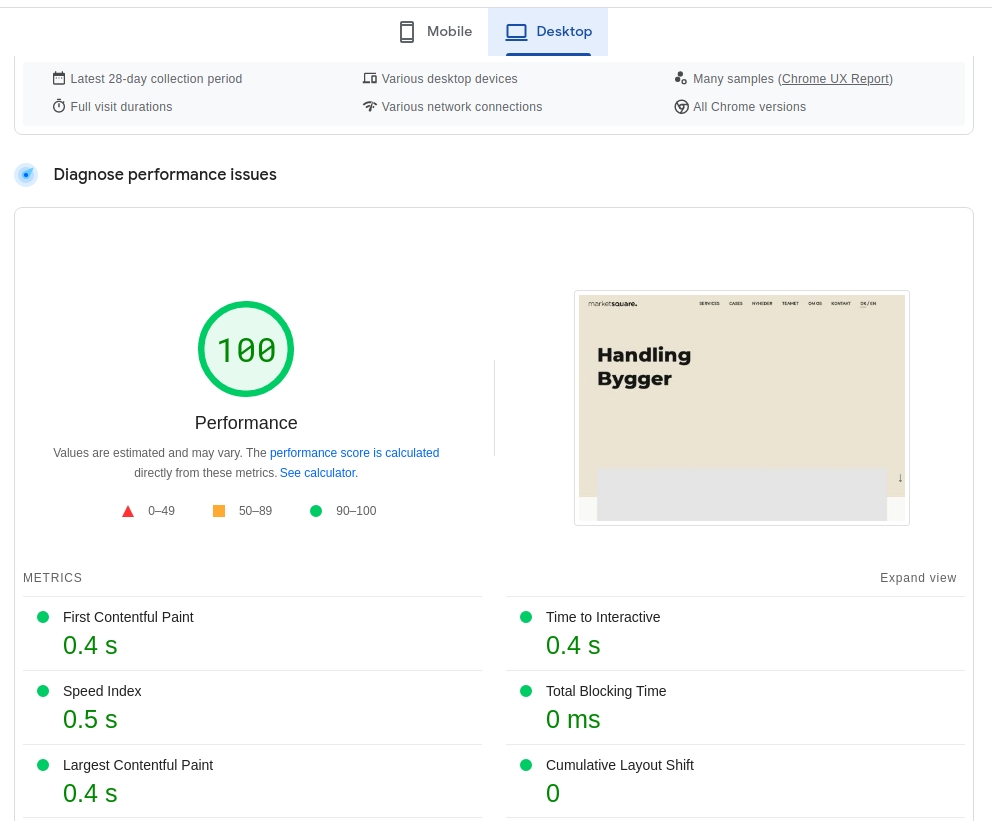Viewport: 992px width, 821px height.
Task: Click the calendar icon for collection period
Action: click(59, 79)
